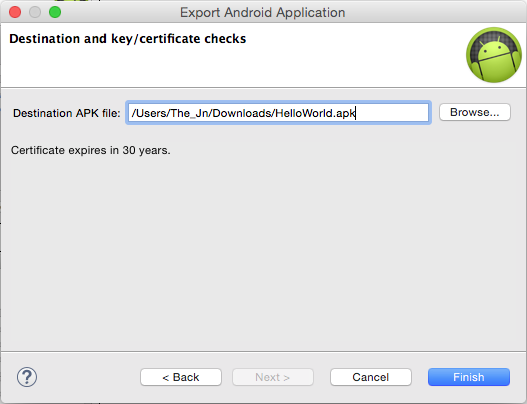
Task: Close the Export Android Application window
Action: tap(15, 12)
